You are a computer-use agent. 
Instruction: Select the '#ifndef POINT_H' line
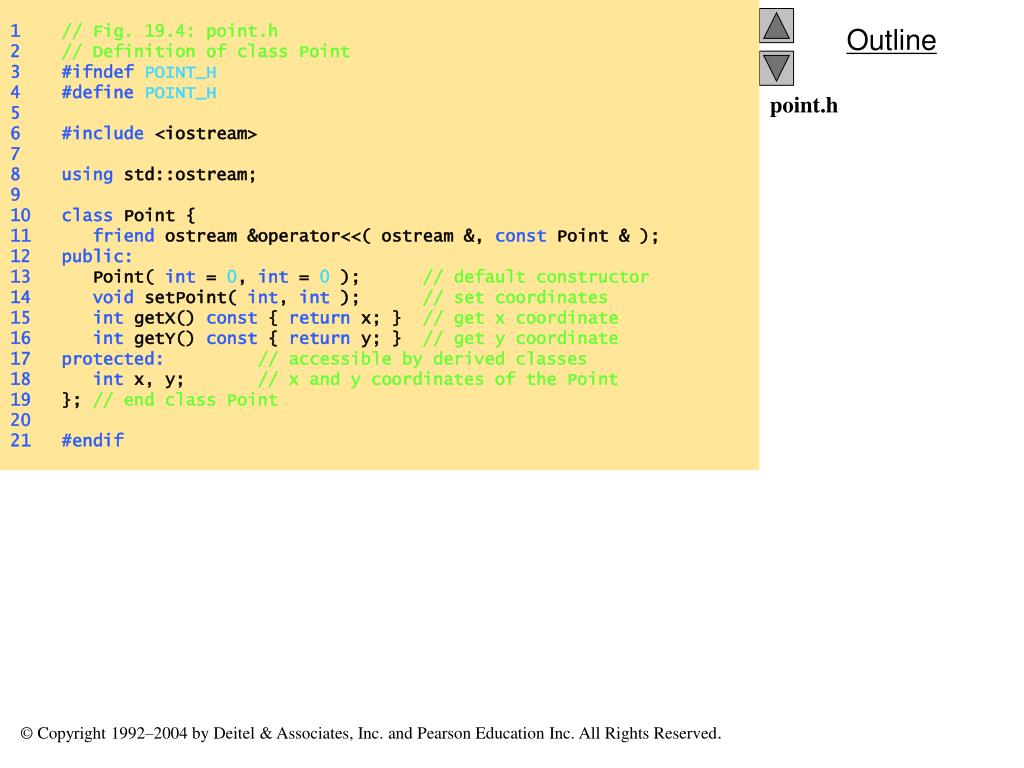[139, 72]
